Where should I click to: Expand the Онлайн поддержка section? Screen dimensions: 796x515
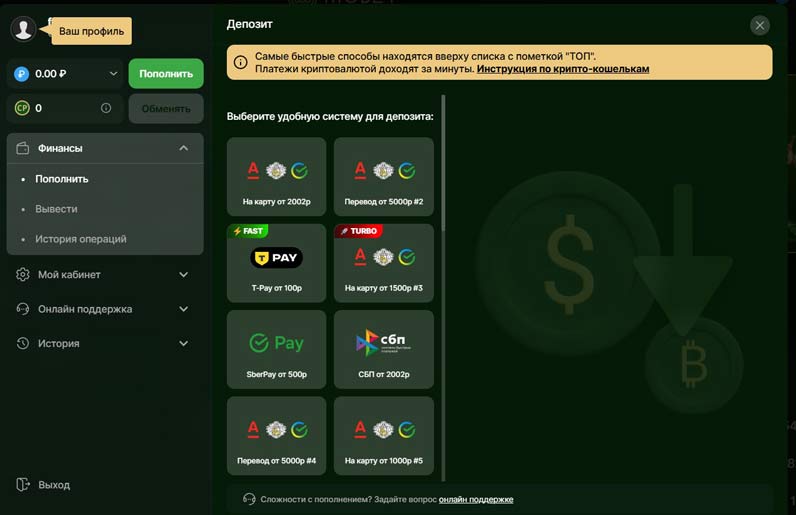[183, 309]
